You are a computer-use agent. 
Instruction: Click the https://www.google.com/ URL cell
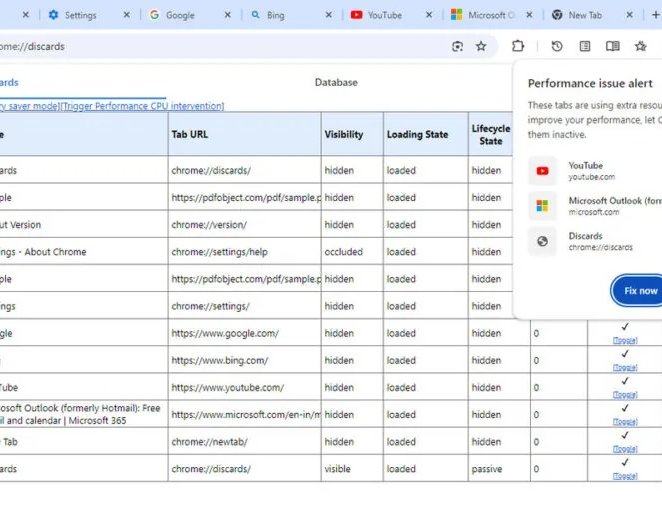[244, 333]
